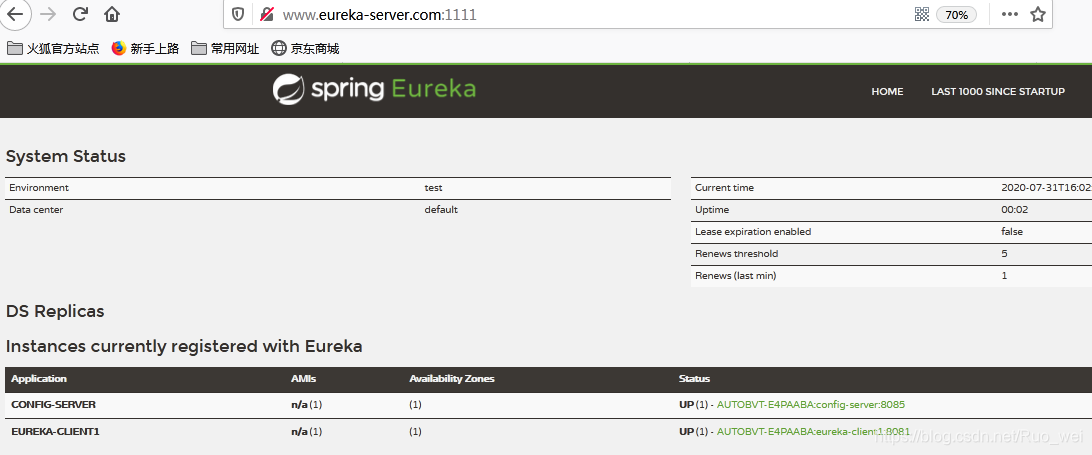Select the Renews threshold value 5
The image size is (1092, 455).
tap(1004, 254)
